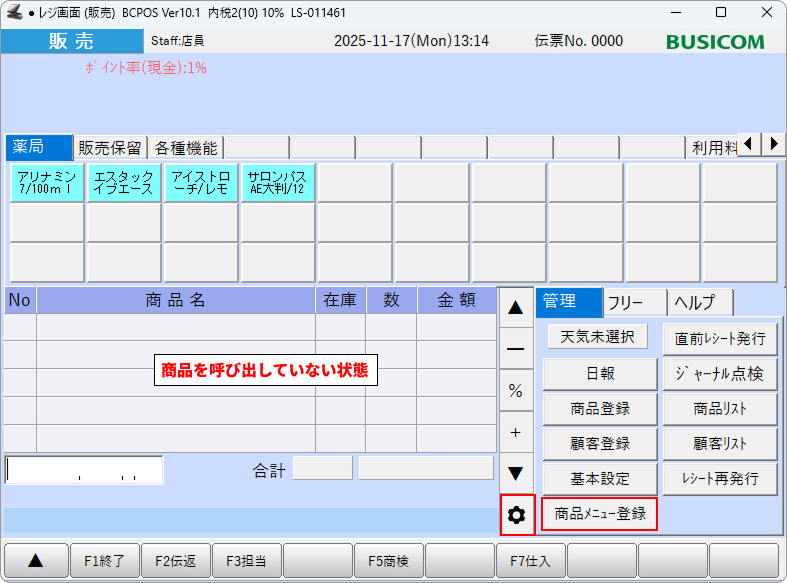Toggle the 天気未選択 weather button
The width and height of the screenshot is (787, 583).
[x=597, y=336]
